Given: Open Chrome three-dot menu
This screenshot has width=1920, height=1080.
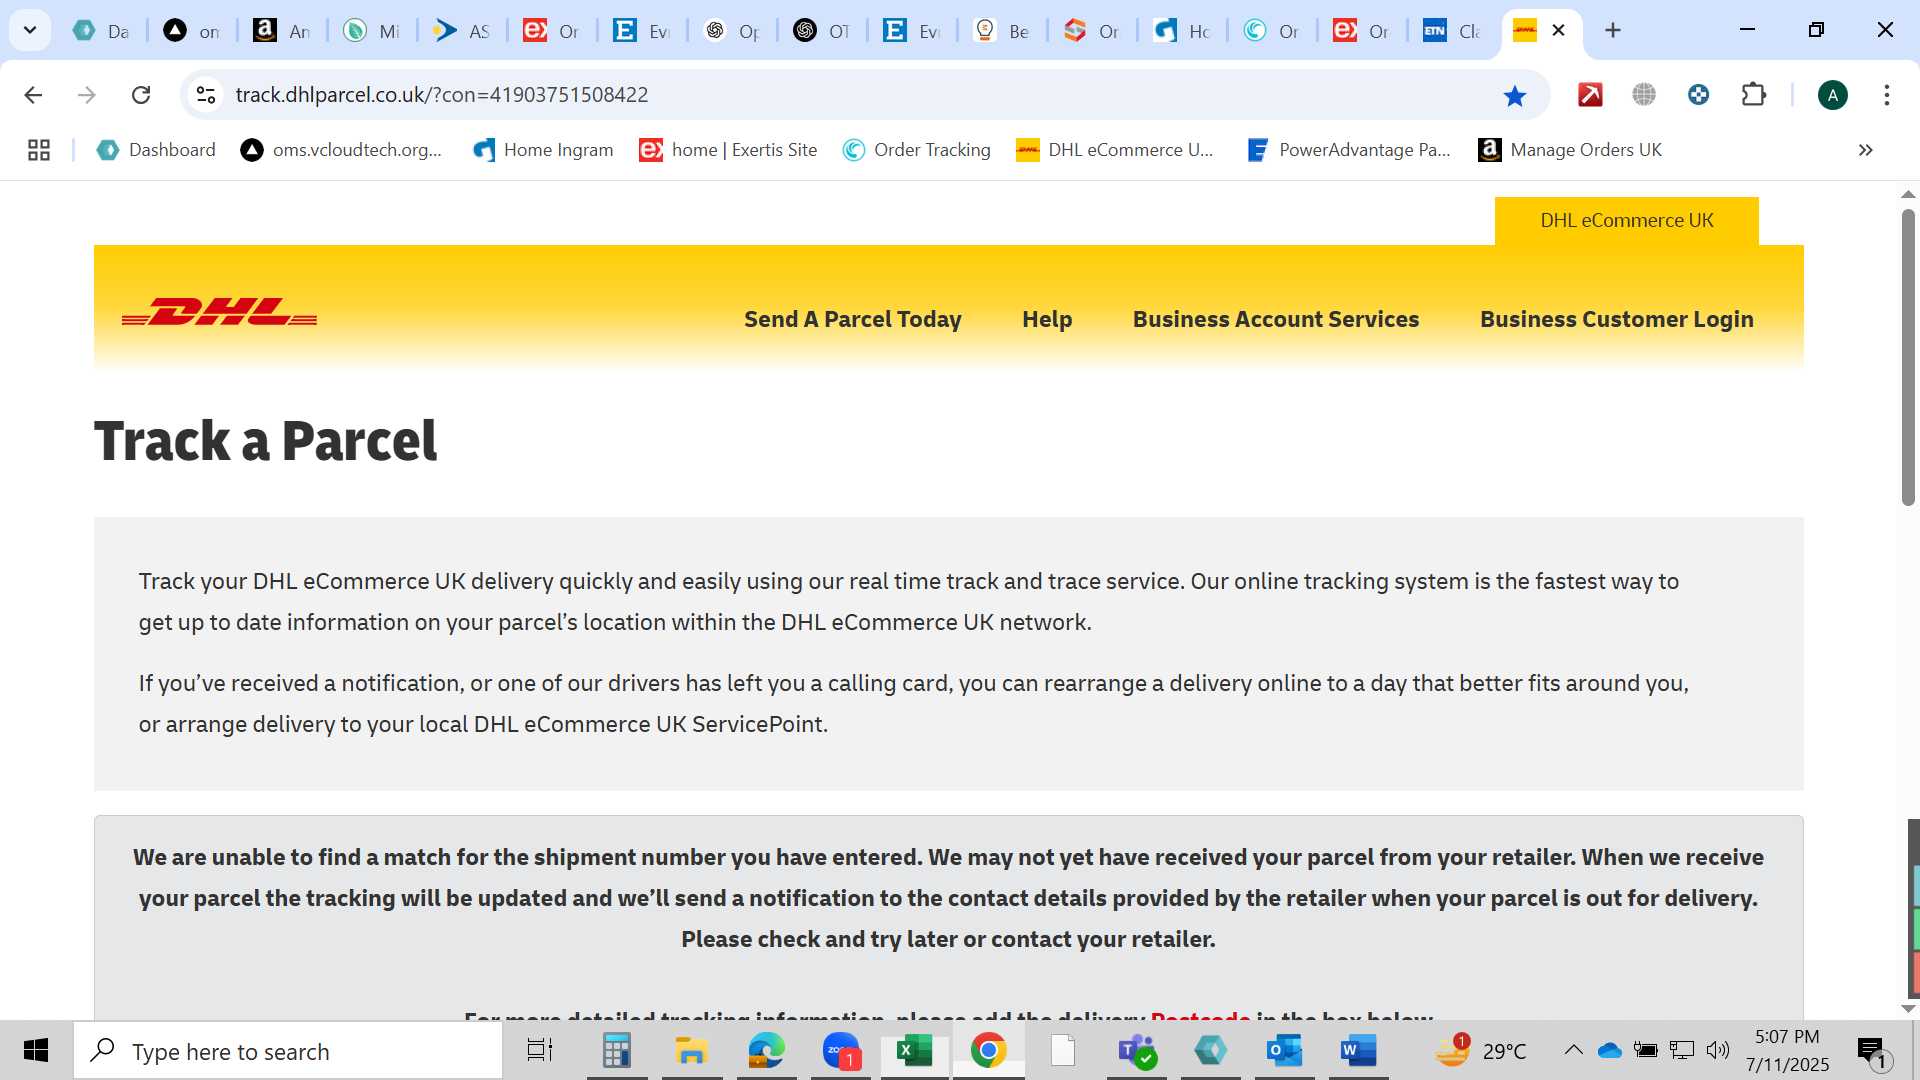Looking at the screenshot, I should tap(1887, 95).
